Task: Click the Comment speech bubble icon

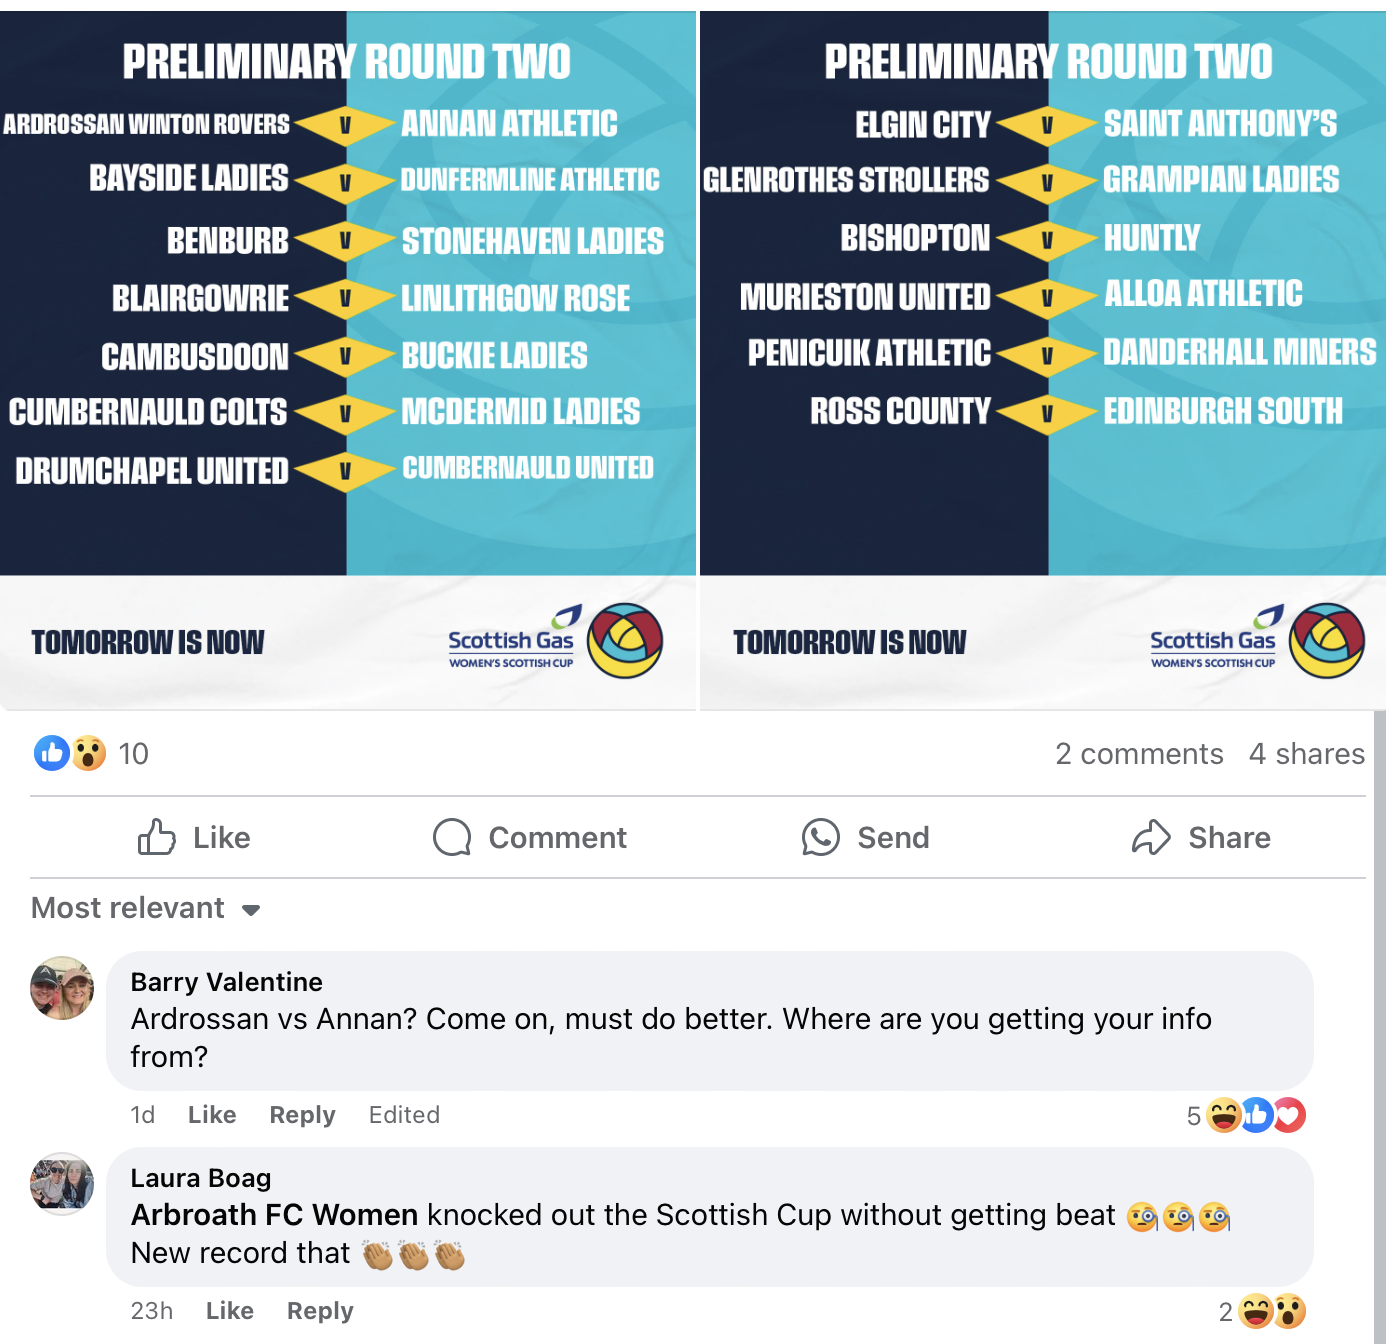Action: (x=452, y=837)
